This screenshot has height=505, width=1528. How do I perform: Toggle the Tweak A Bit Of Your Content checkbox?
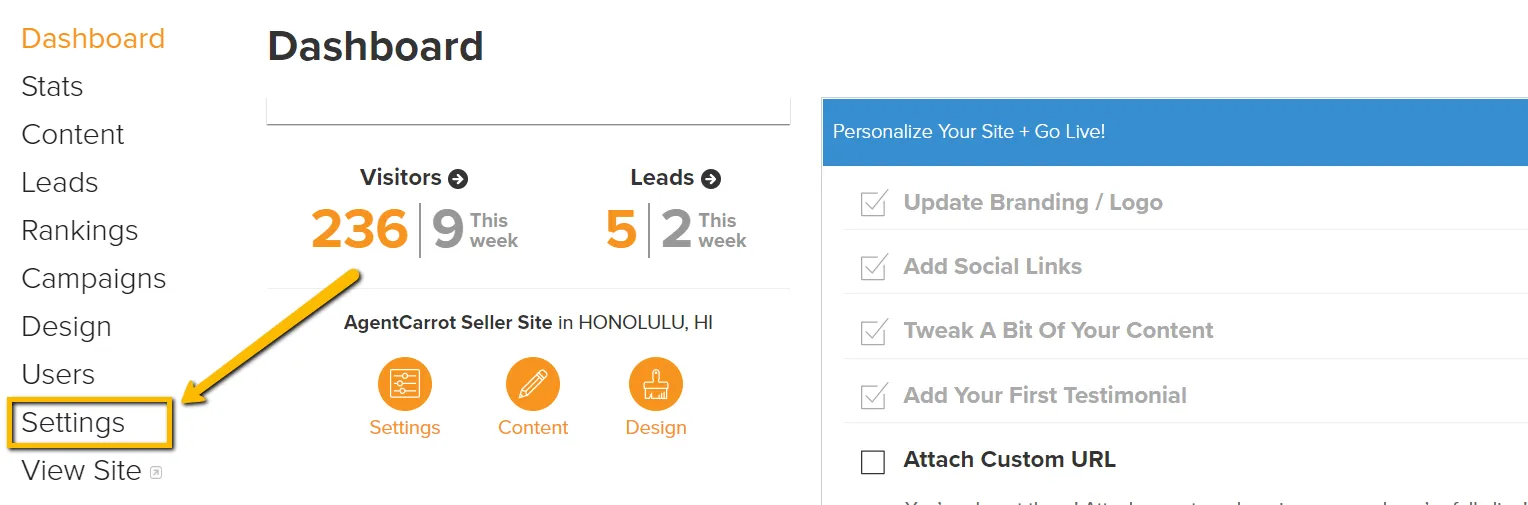click(x=873, y=331)
